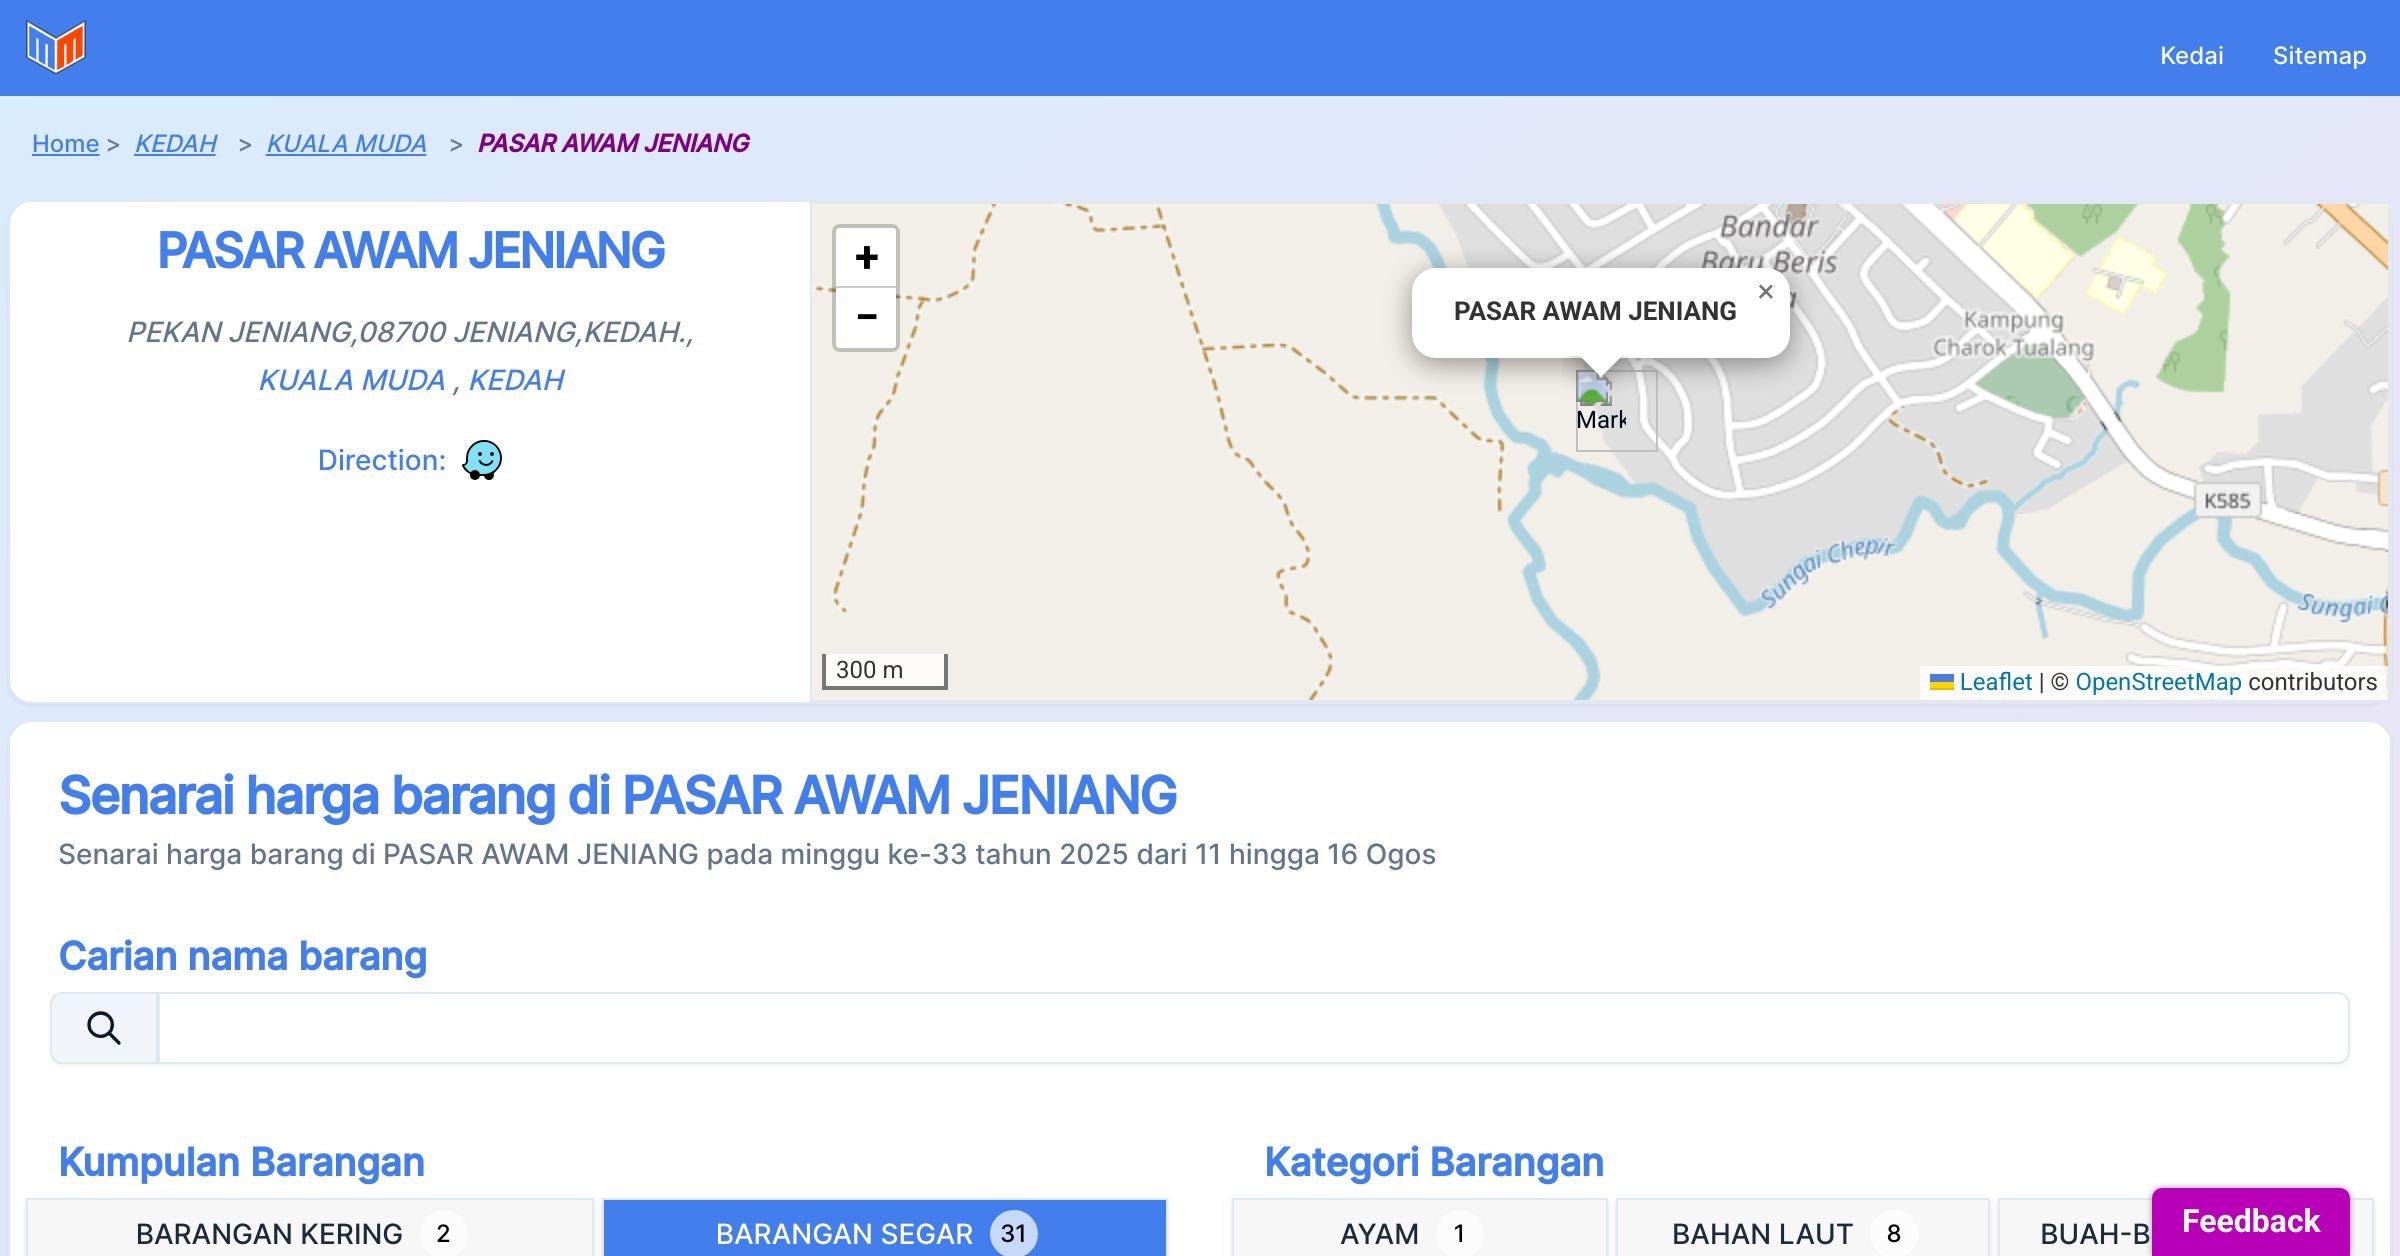Open the Kedai menu item
Screen dimensions: 2400x1256
(x=2191, y=56)
